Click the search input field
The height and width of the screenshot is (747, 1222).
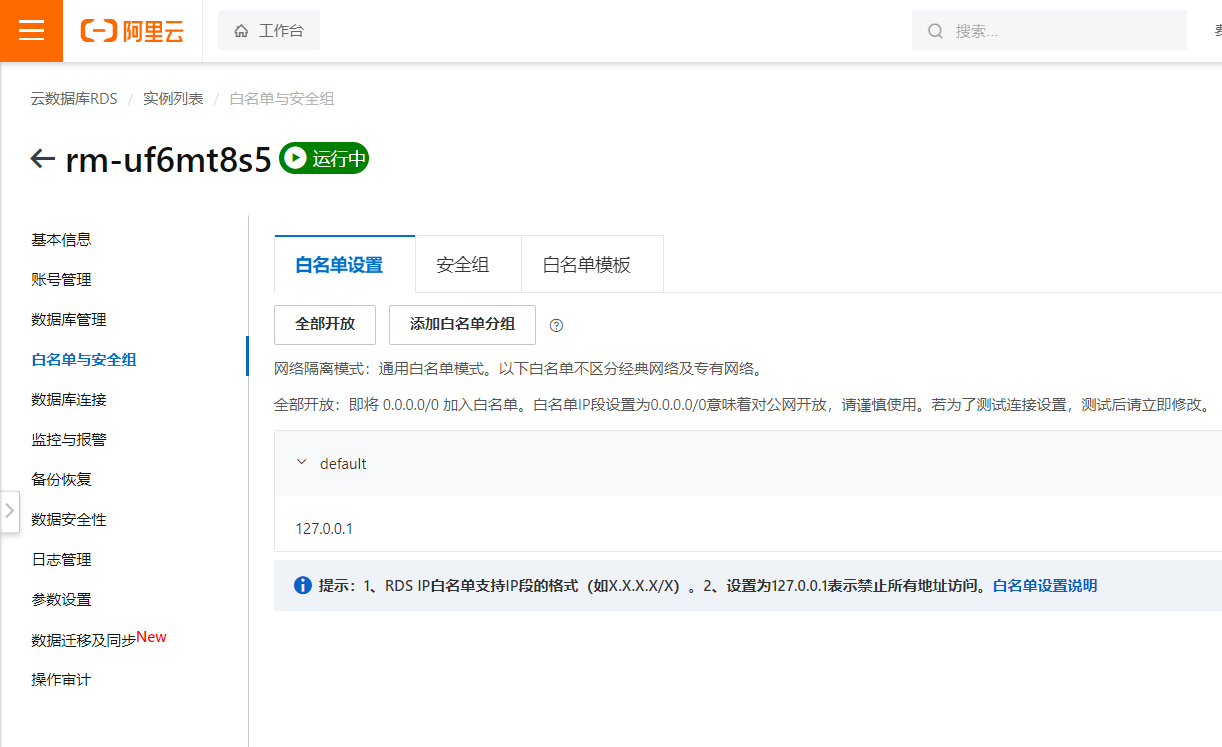pos(1060,31)
